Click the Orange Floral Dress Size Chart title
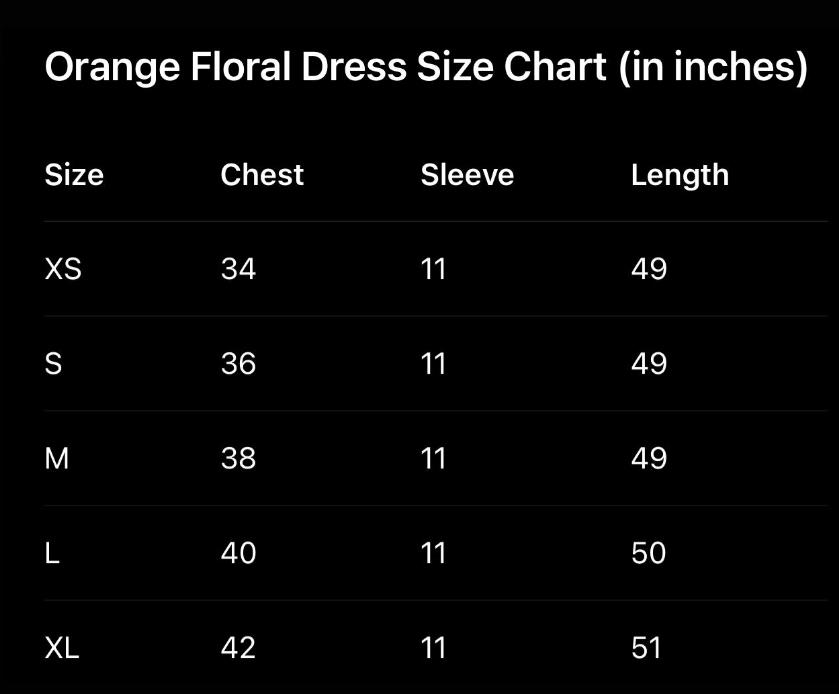 426,68
